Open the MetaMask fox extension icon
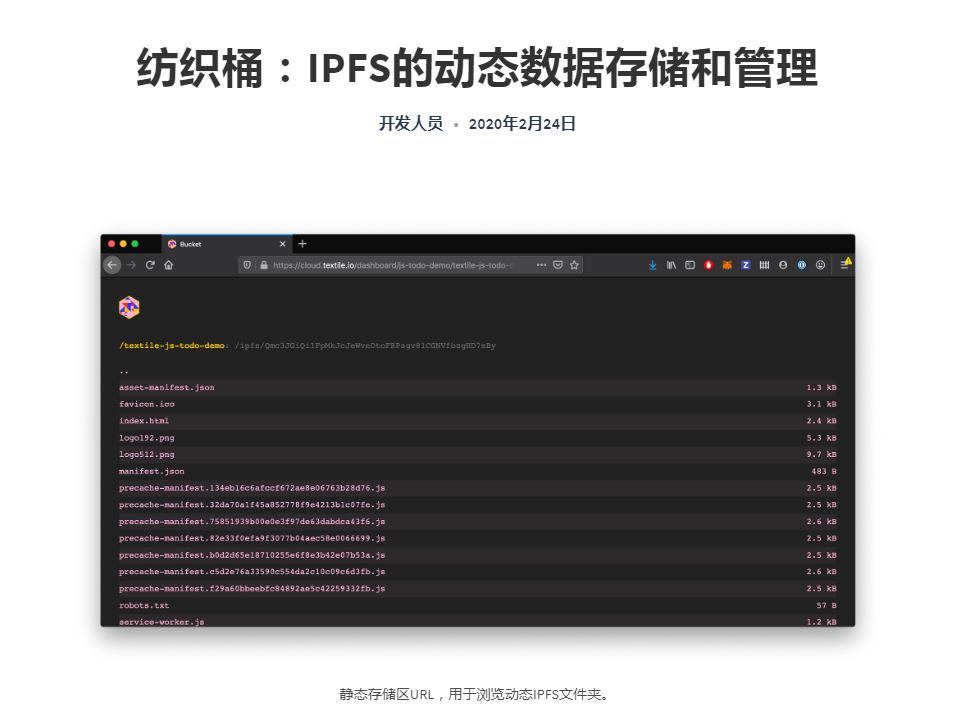Image resolution: width=966 pixels, height=720 pixels. click(727, 265)
